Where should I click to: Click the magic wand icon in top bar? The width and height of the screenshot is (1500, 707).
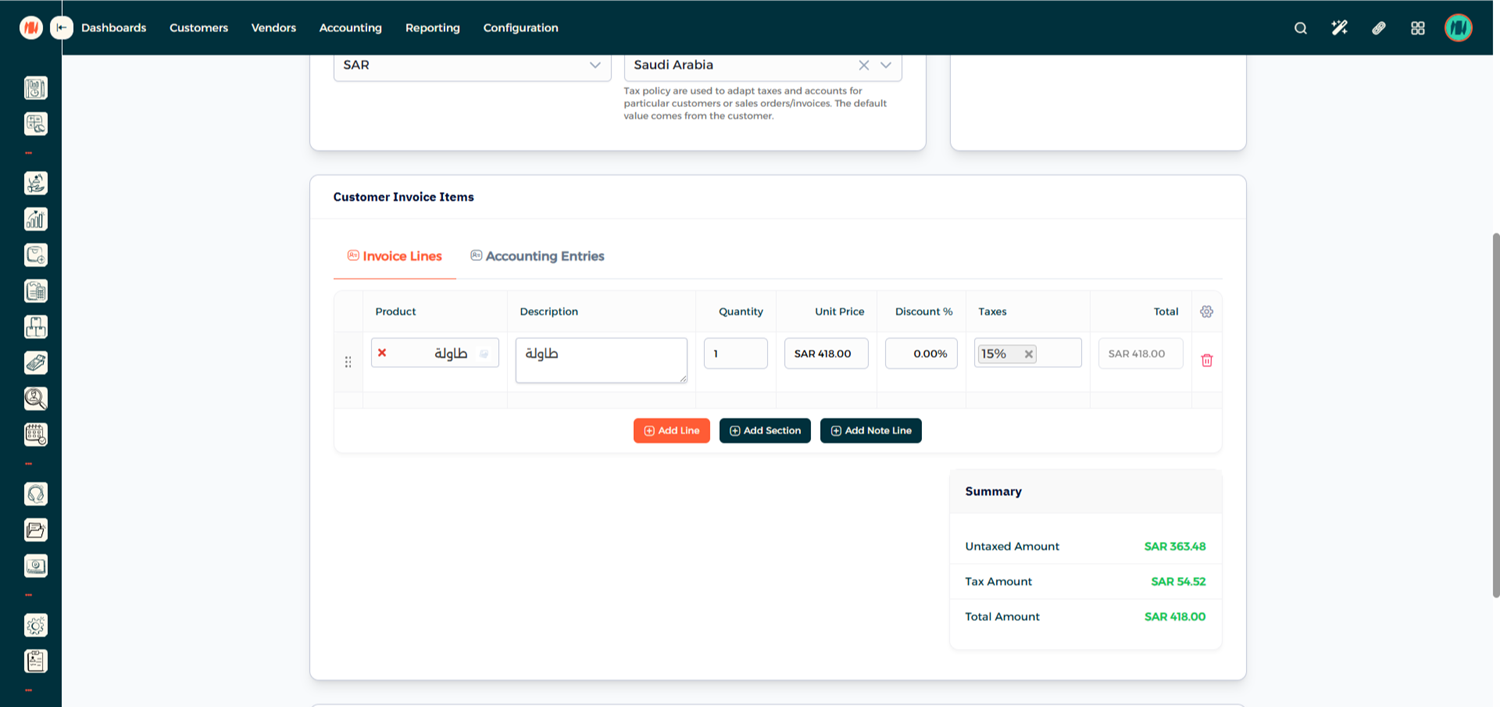pos(1339,28)
